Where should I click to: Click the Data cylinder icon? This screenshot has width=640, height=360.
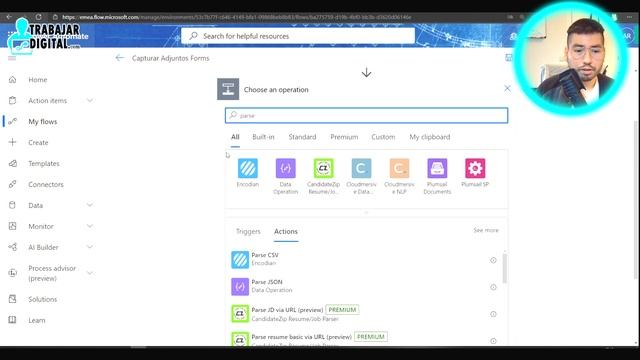tap(13, 205)
